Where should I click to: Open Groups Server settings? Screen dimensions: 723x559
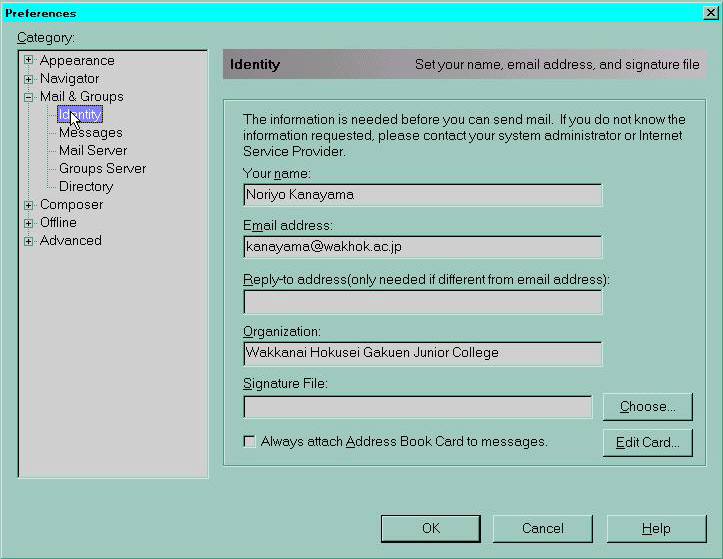pyautogui.click(x=102, y=169)
